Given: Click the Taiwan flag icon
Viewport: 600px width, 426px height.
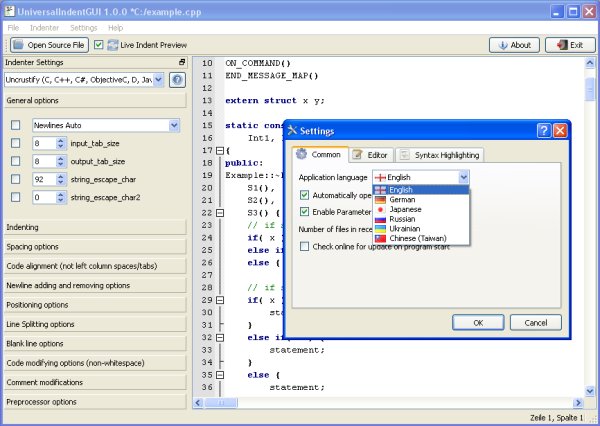Looking at the screenshot, I should pos(380,238).
